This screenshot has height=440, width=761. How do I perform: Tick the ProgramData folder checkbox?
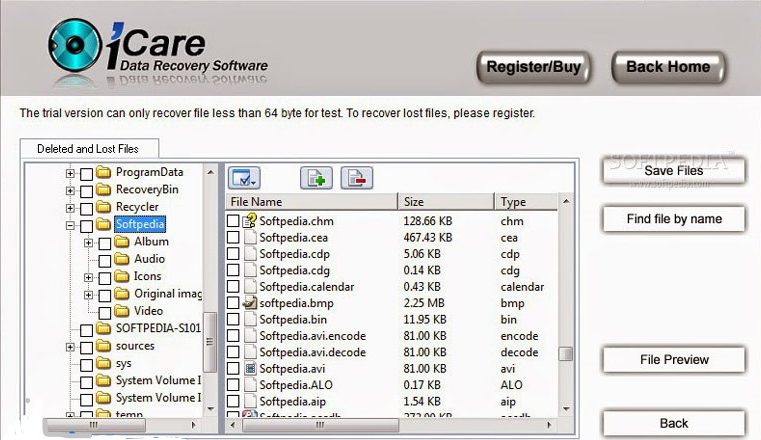tap(86, 174)
